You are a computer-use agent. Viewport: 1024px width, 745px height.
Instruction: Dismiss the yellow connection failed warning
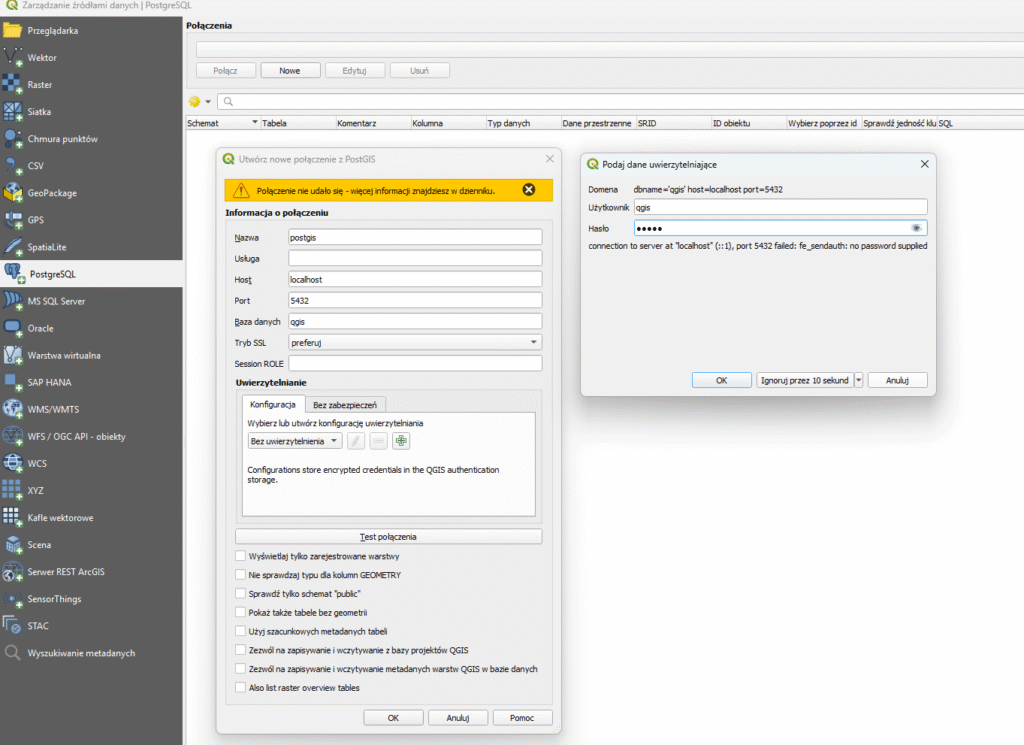[x=529, y=190]
